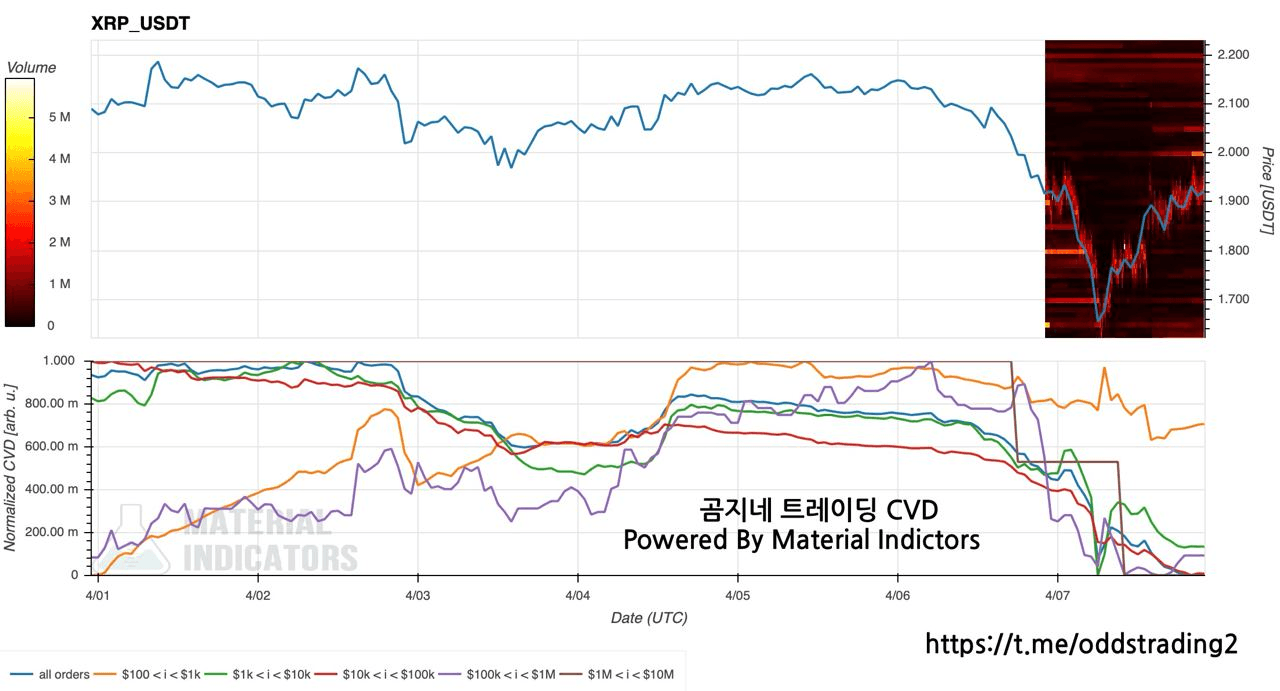Click the "Powered By Material Indictors" text

[x=801, y=540]
